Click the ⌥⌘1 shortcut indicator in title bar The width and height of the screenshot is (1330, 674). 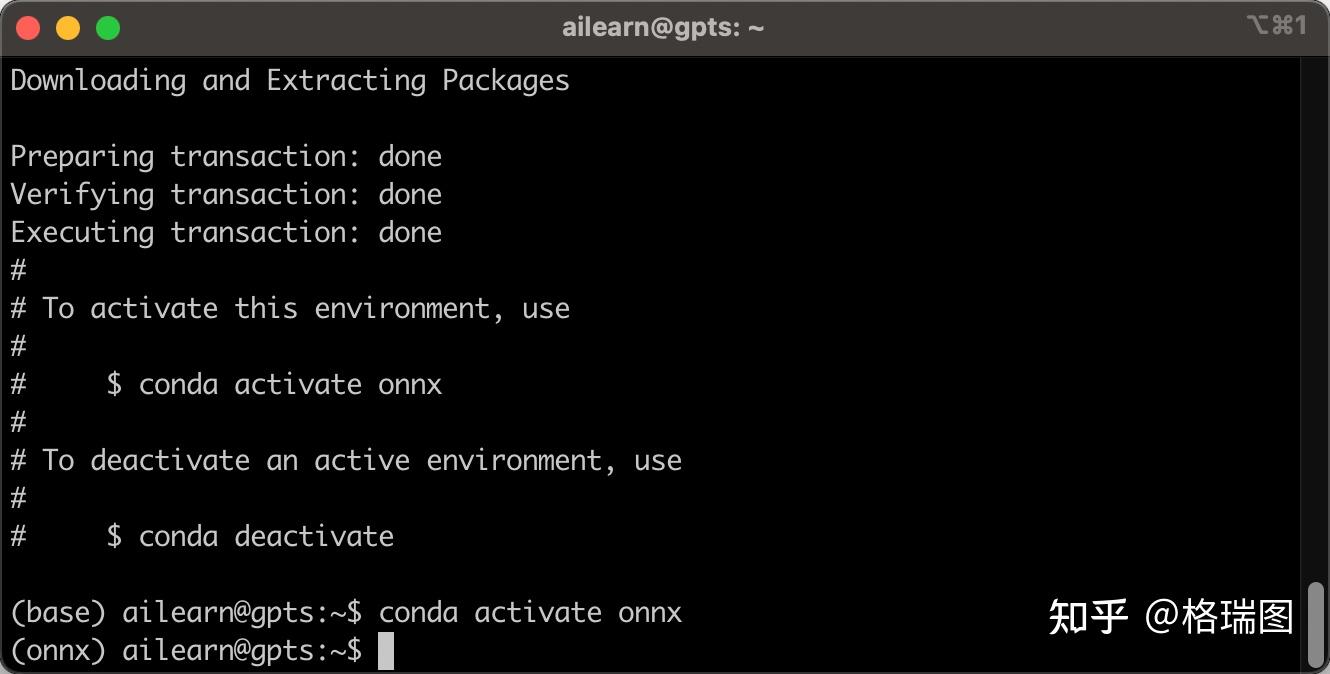point(1276,26)
